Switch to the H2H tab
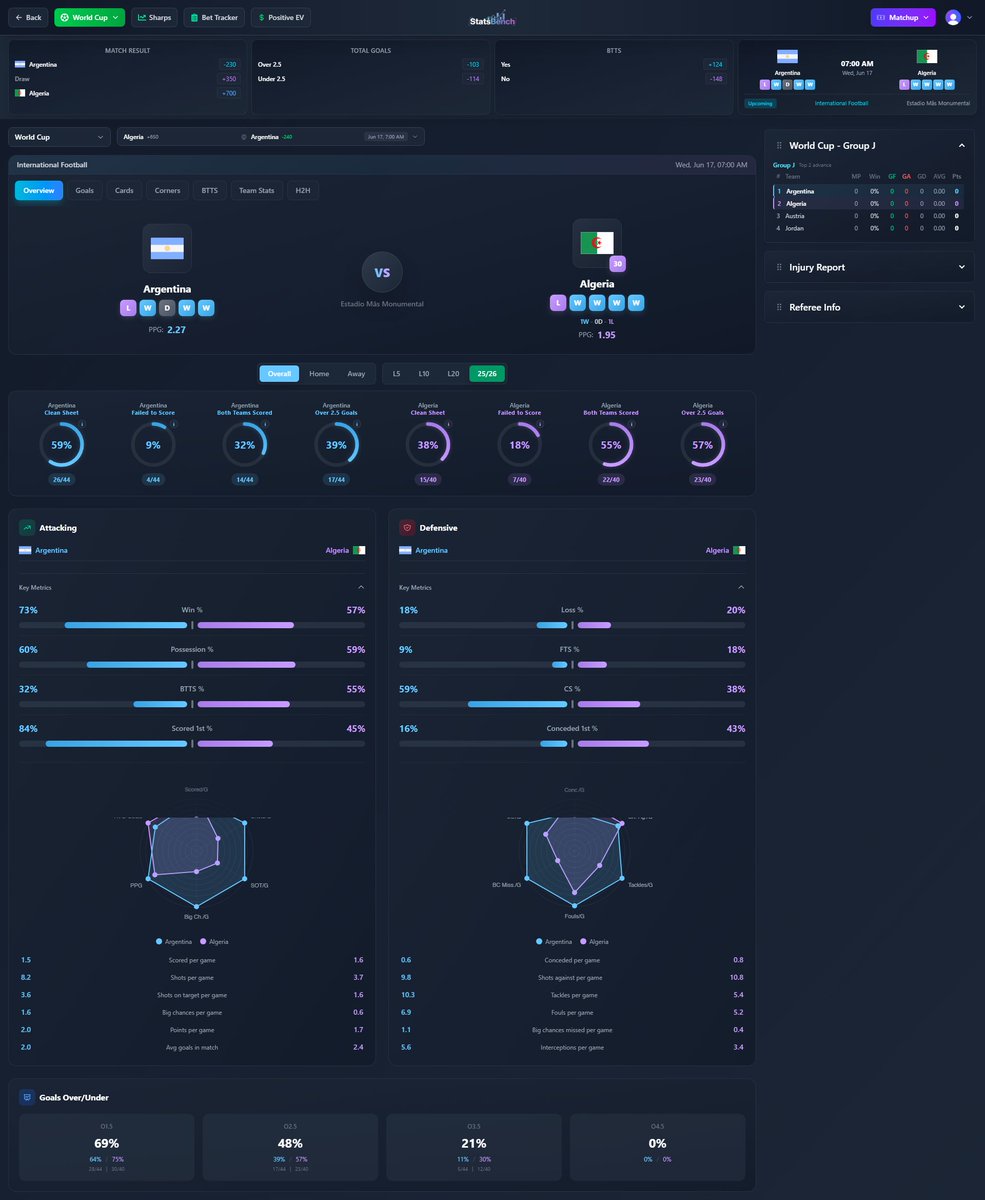Screen dimensions: 985x1200 pyautogui.click(x=303, y=190)
